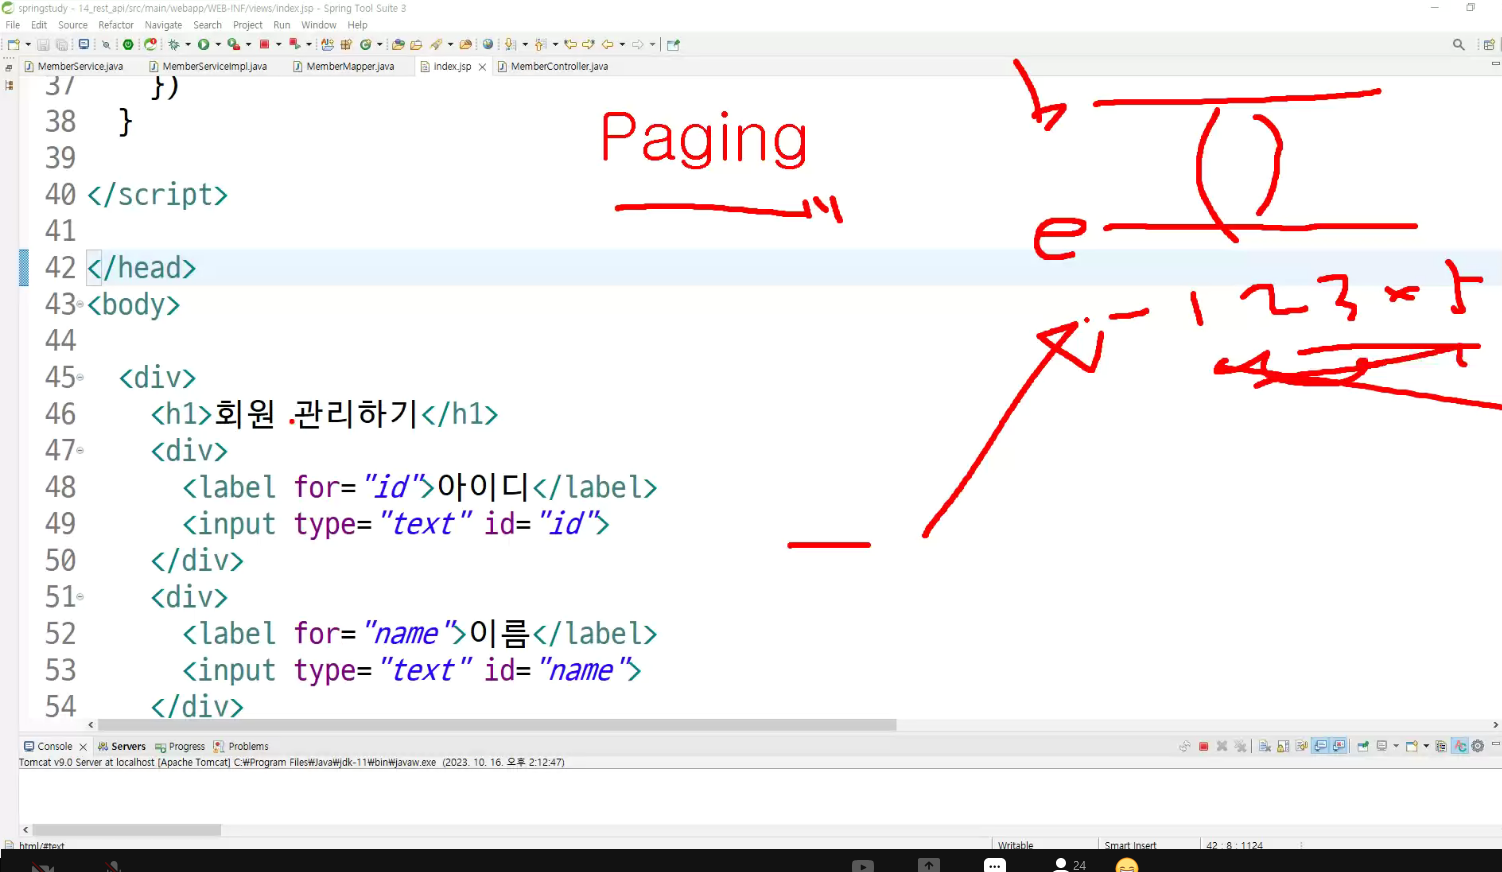Click the console settings gear icon
1502x872 pixels.
click(1478, 746)
